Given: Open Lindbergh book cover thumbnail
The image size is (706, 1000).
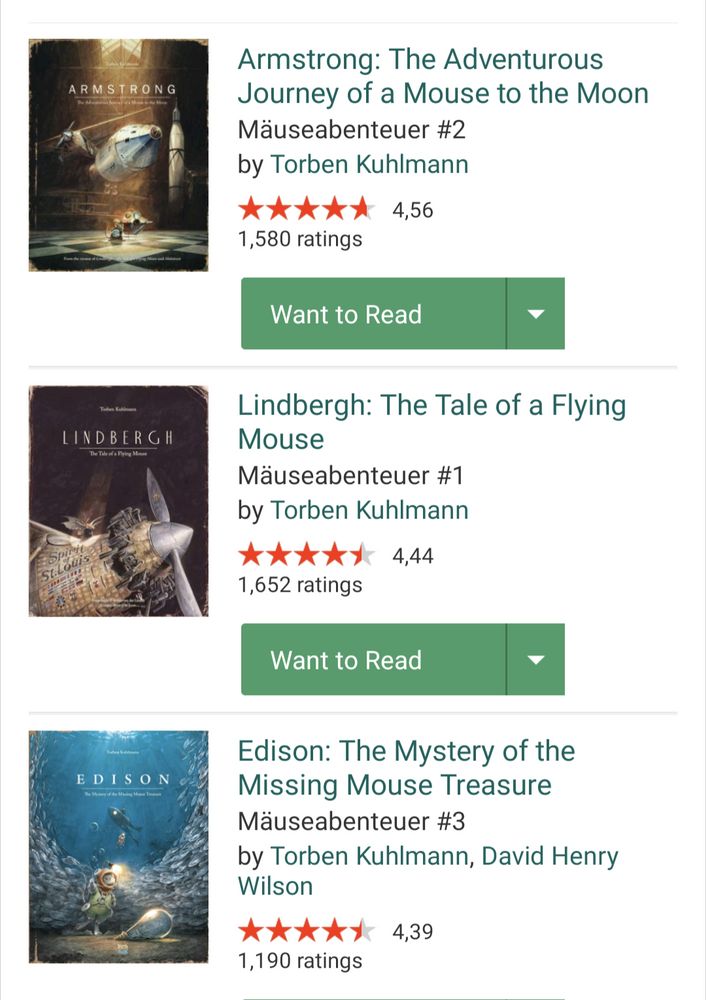Looking at the screenshot, I should [x=118, y=501].
